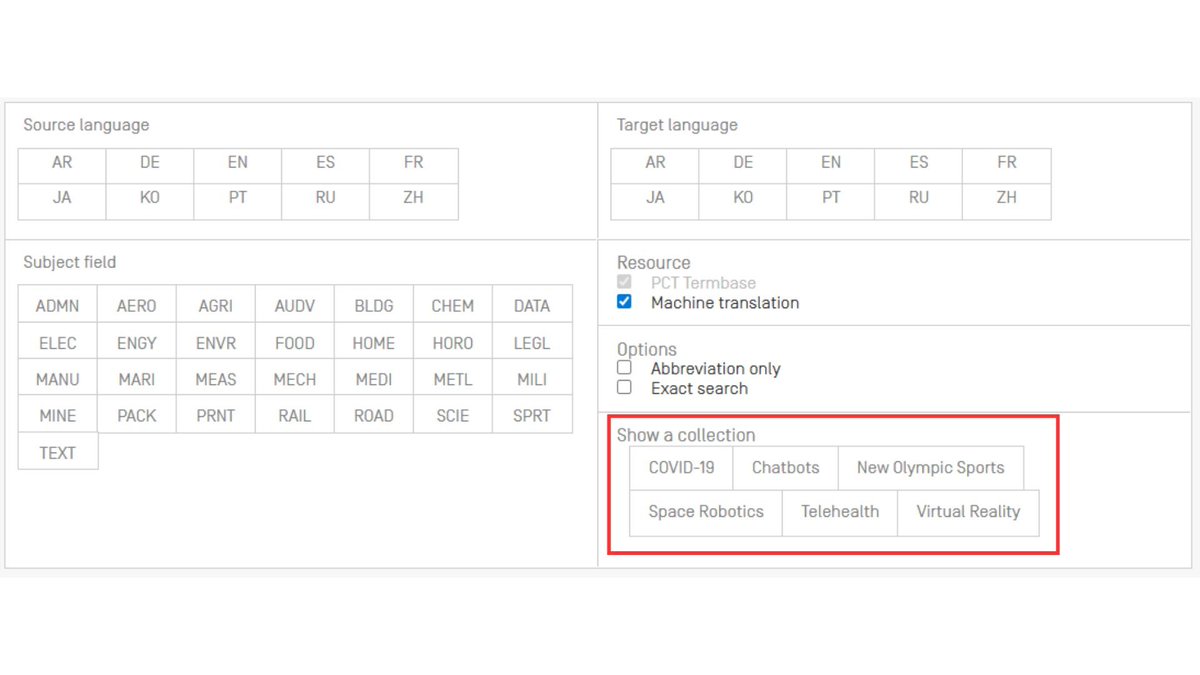Pick the BLDG subject field
This screenshot has width=1200, height=675.
coord(374,305)
